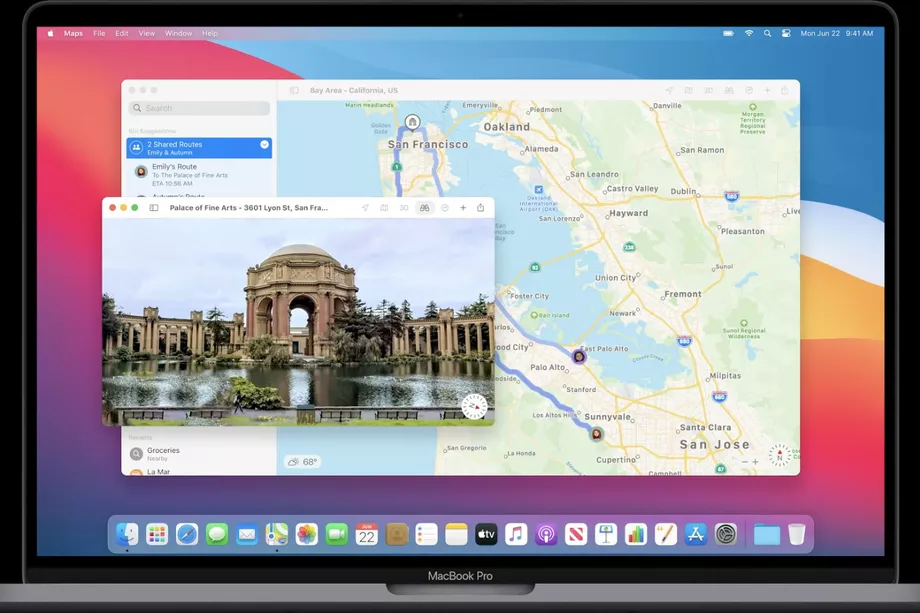Select Emily's Route in sidebar

(199, 174)
